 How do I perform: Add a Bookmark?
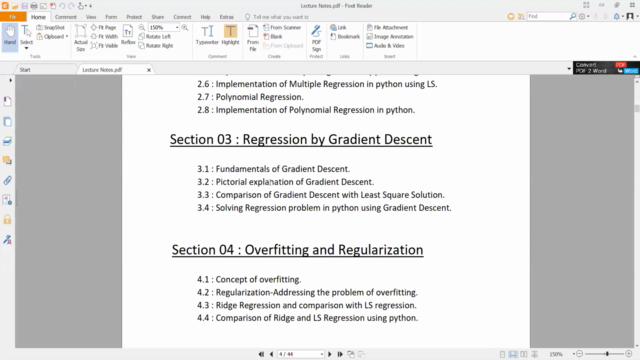(345, 36)
